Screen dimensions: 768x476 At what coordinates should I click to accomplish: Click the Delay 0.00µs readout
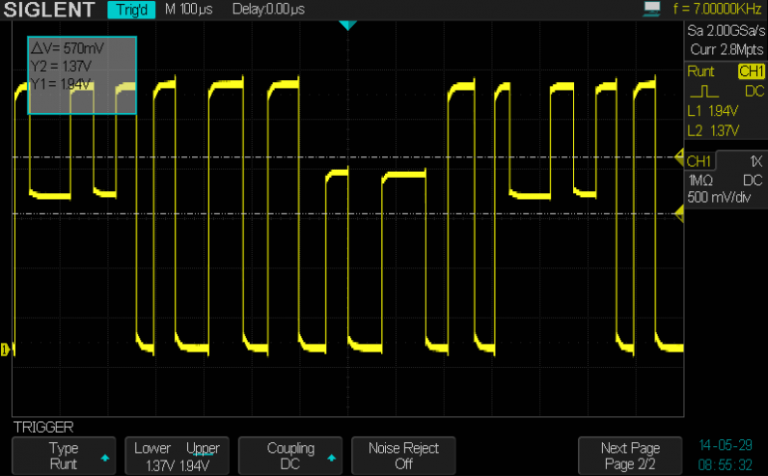tap(269, 11)
